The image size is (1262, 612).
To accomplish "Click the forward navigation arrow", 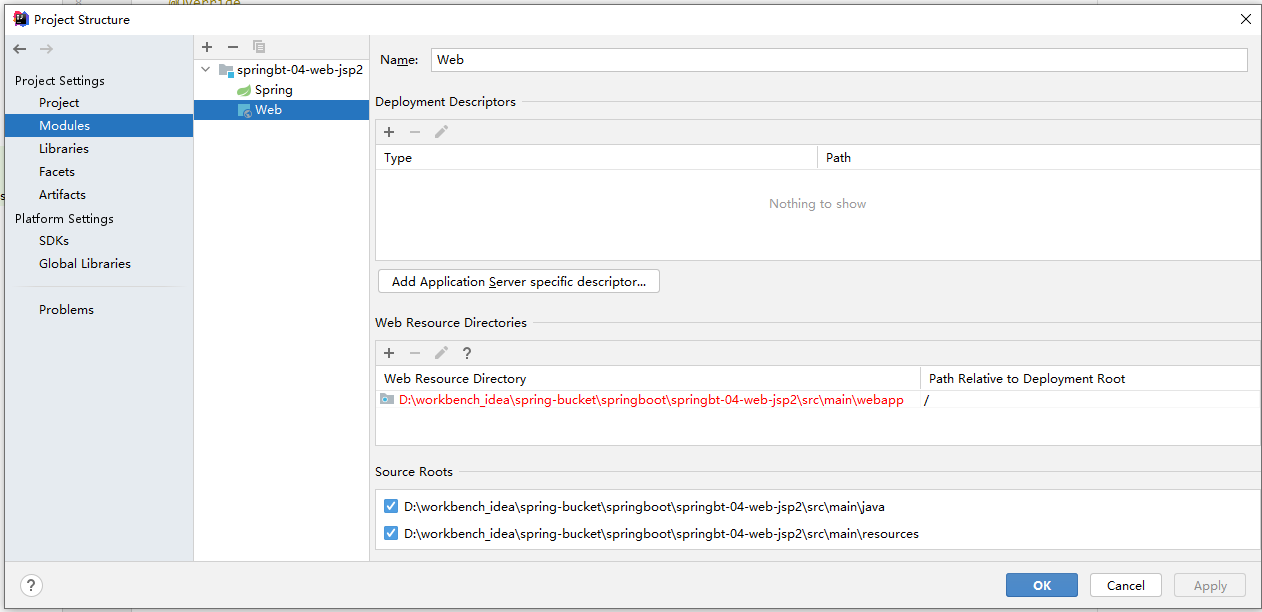I will coord(46,48).
